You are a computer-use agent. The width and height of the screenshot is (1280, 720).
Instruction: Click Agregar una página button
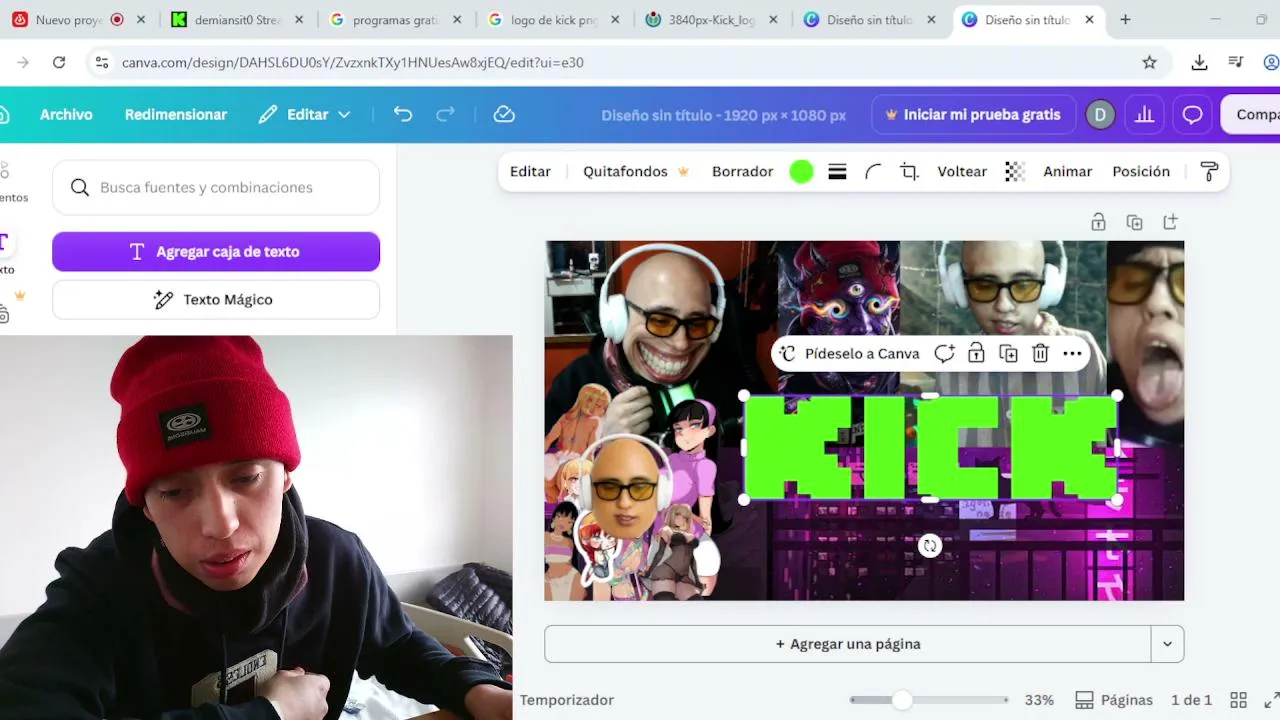point(848,644)
